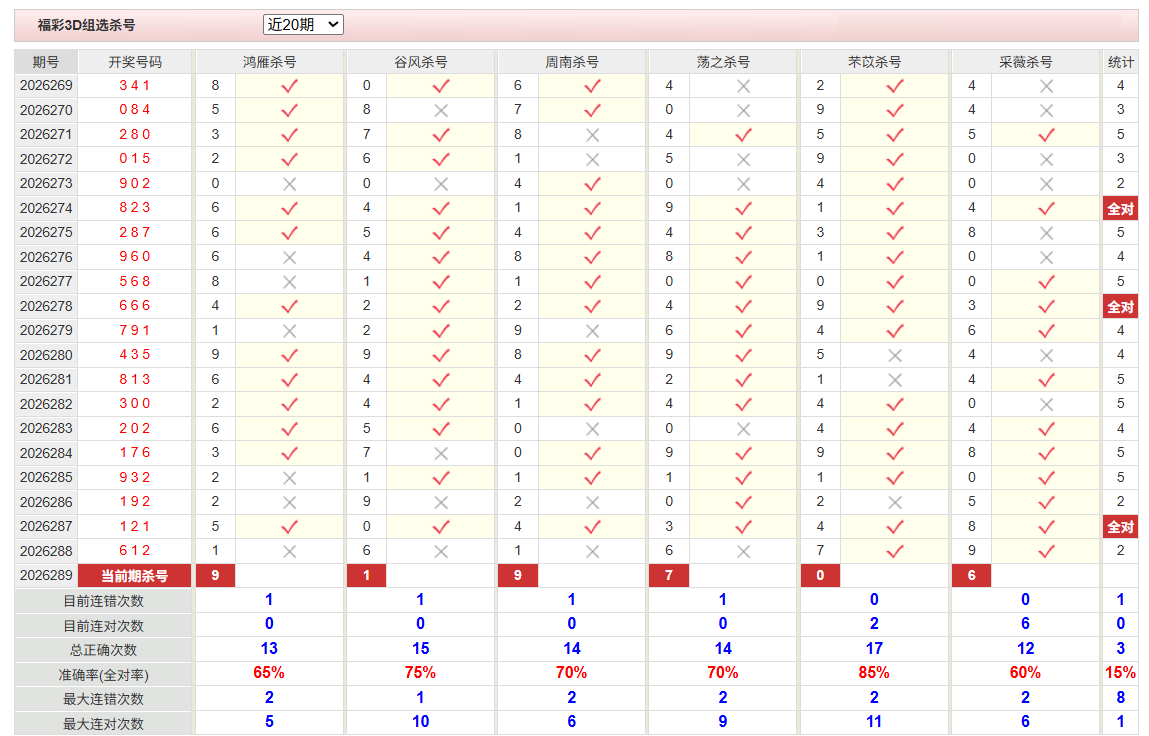Click the 鸿雁杀号 checkmark in row 2026269
This screenshot has width=1149, height=736.
click(289, 86)
